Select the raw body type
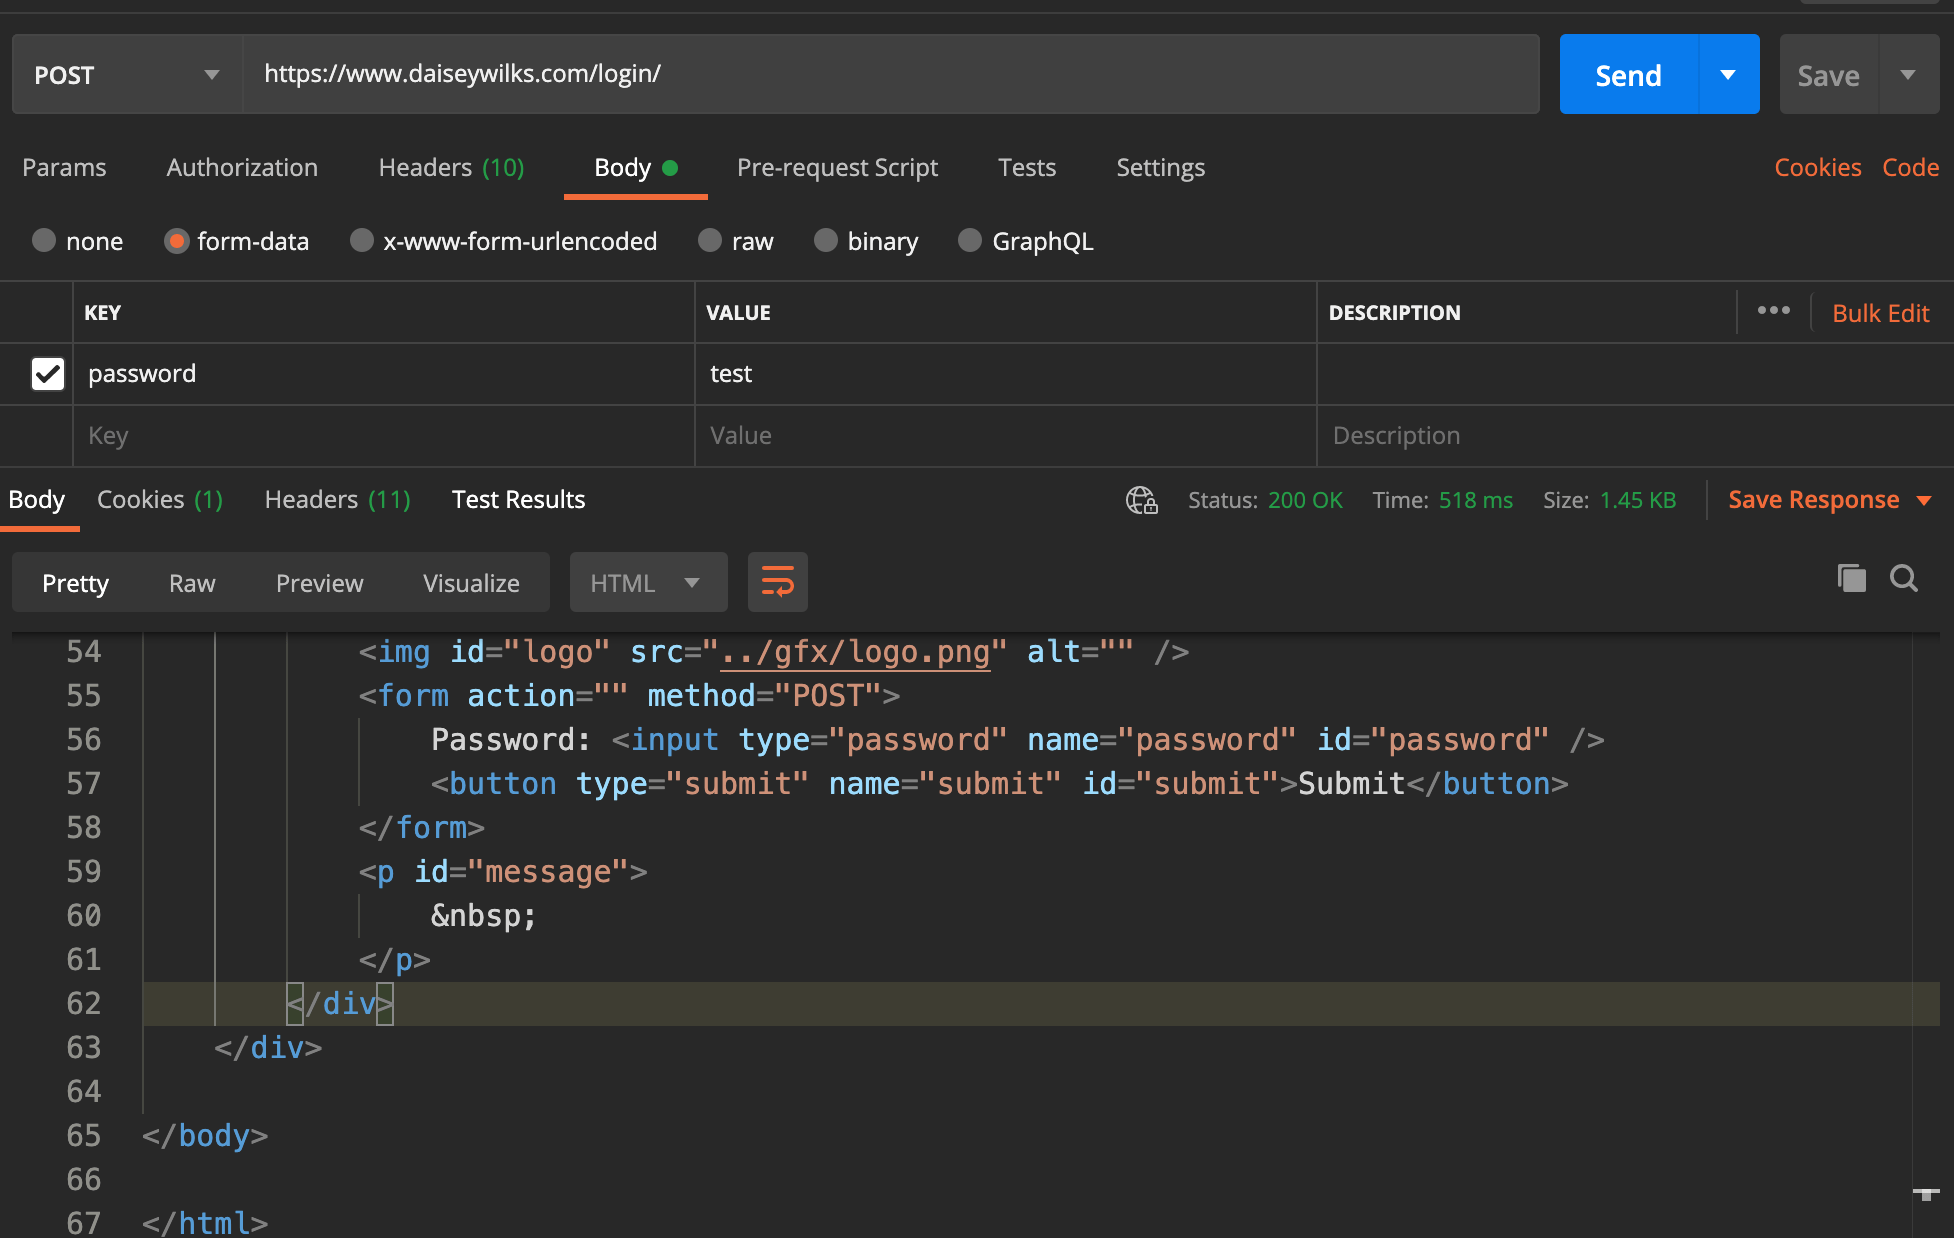The width and height of the screenshot is (1954, 1238). coord(711,241)
